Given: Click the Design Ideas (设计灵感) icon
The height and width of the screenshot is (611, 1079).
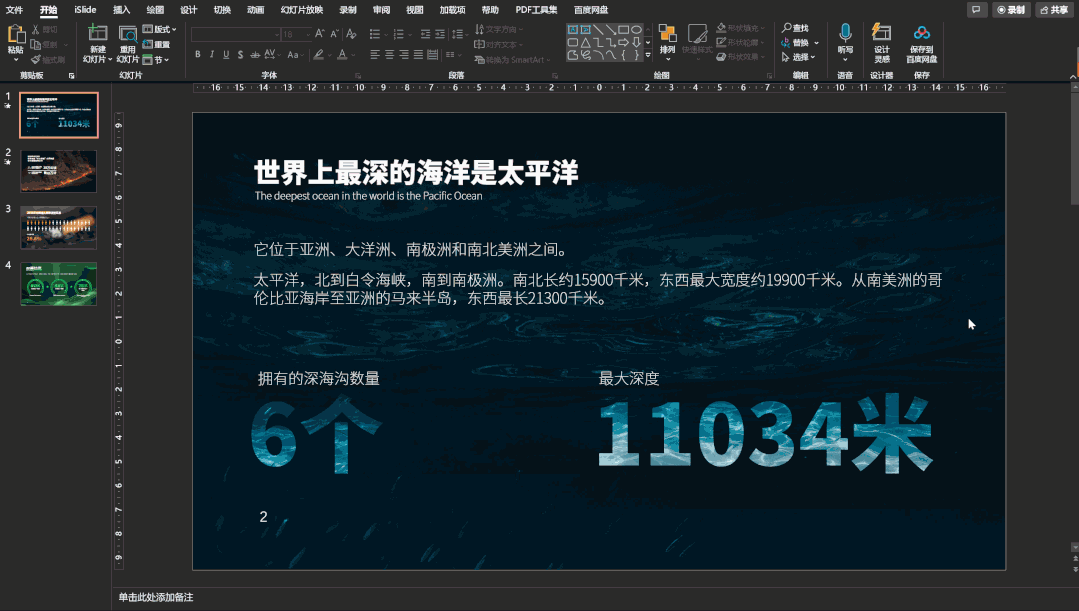Looking at the screenshot, I should (882, 33).
